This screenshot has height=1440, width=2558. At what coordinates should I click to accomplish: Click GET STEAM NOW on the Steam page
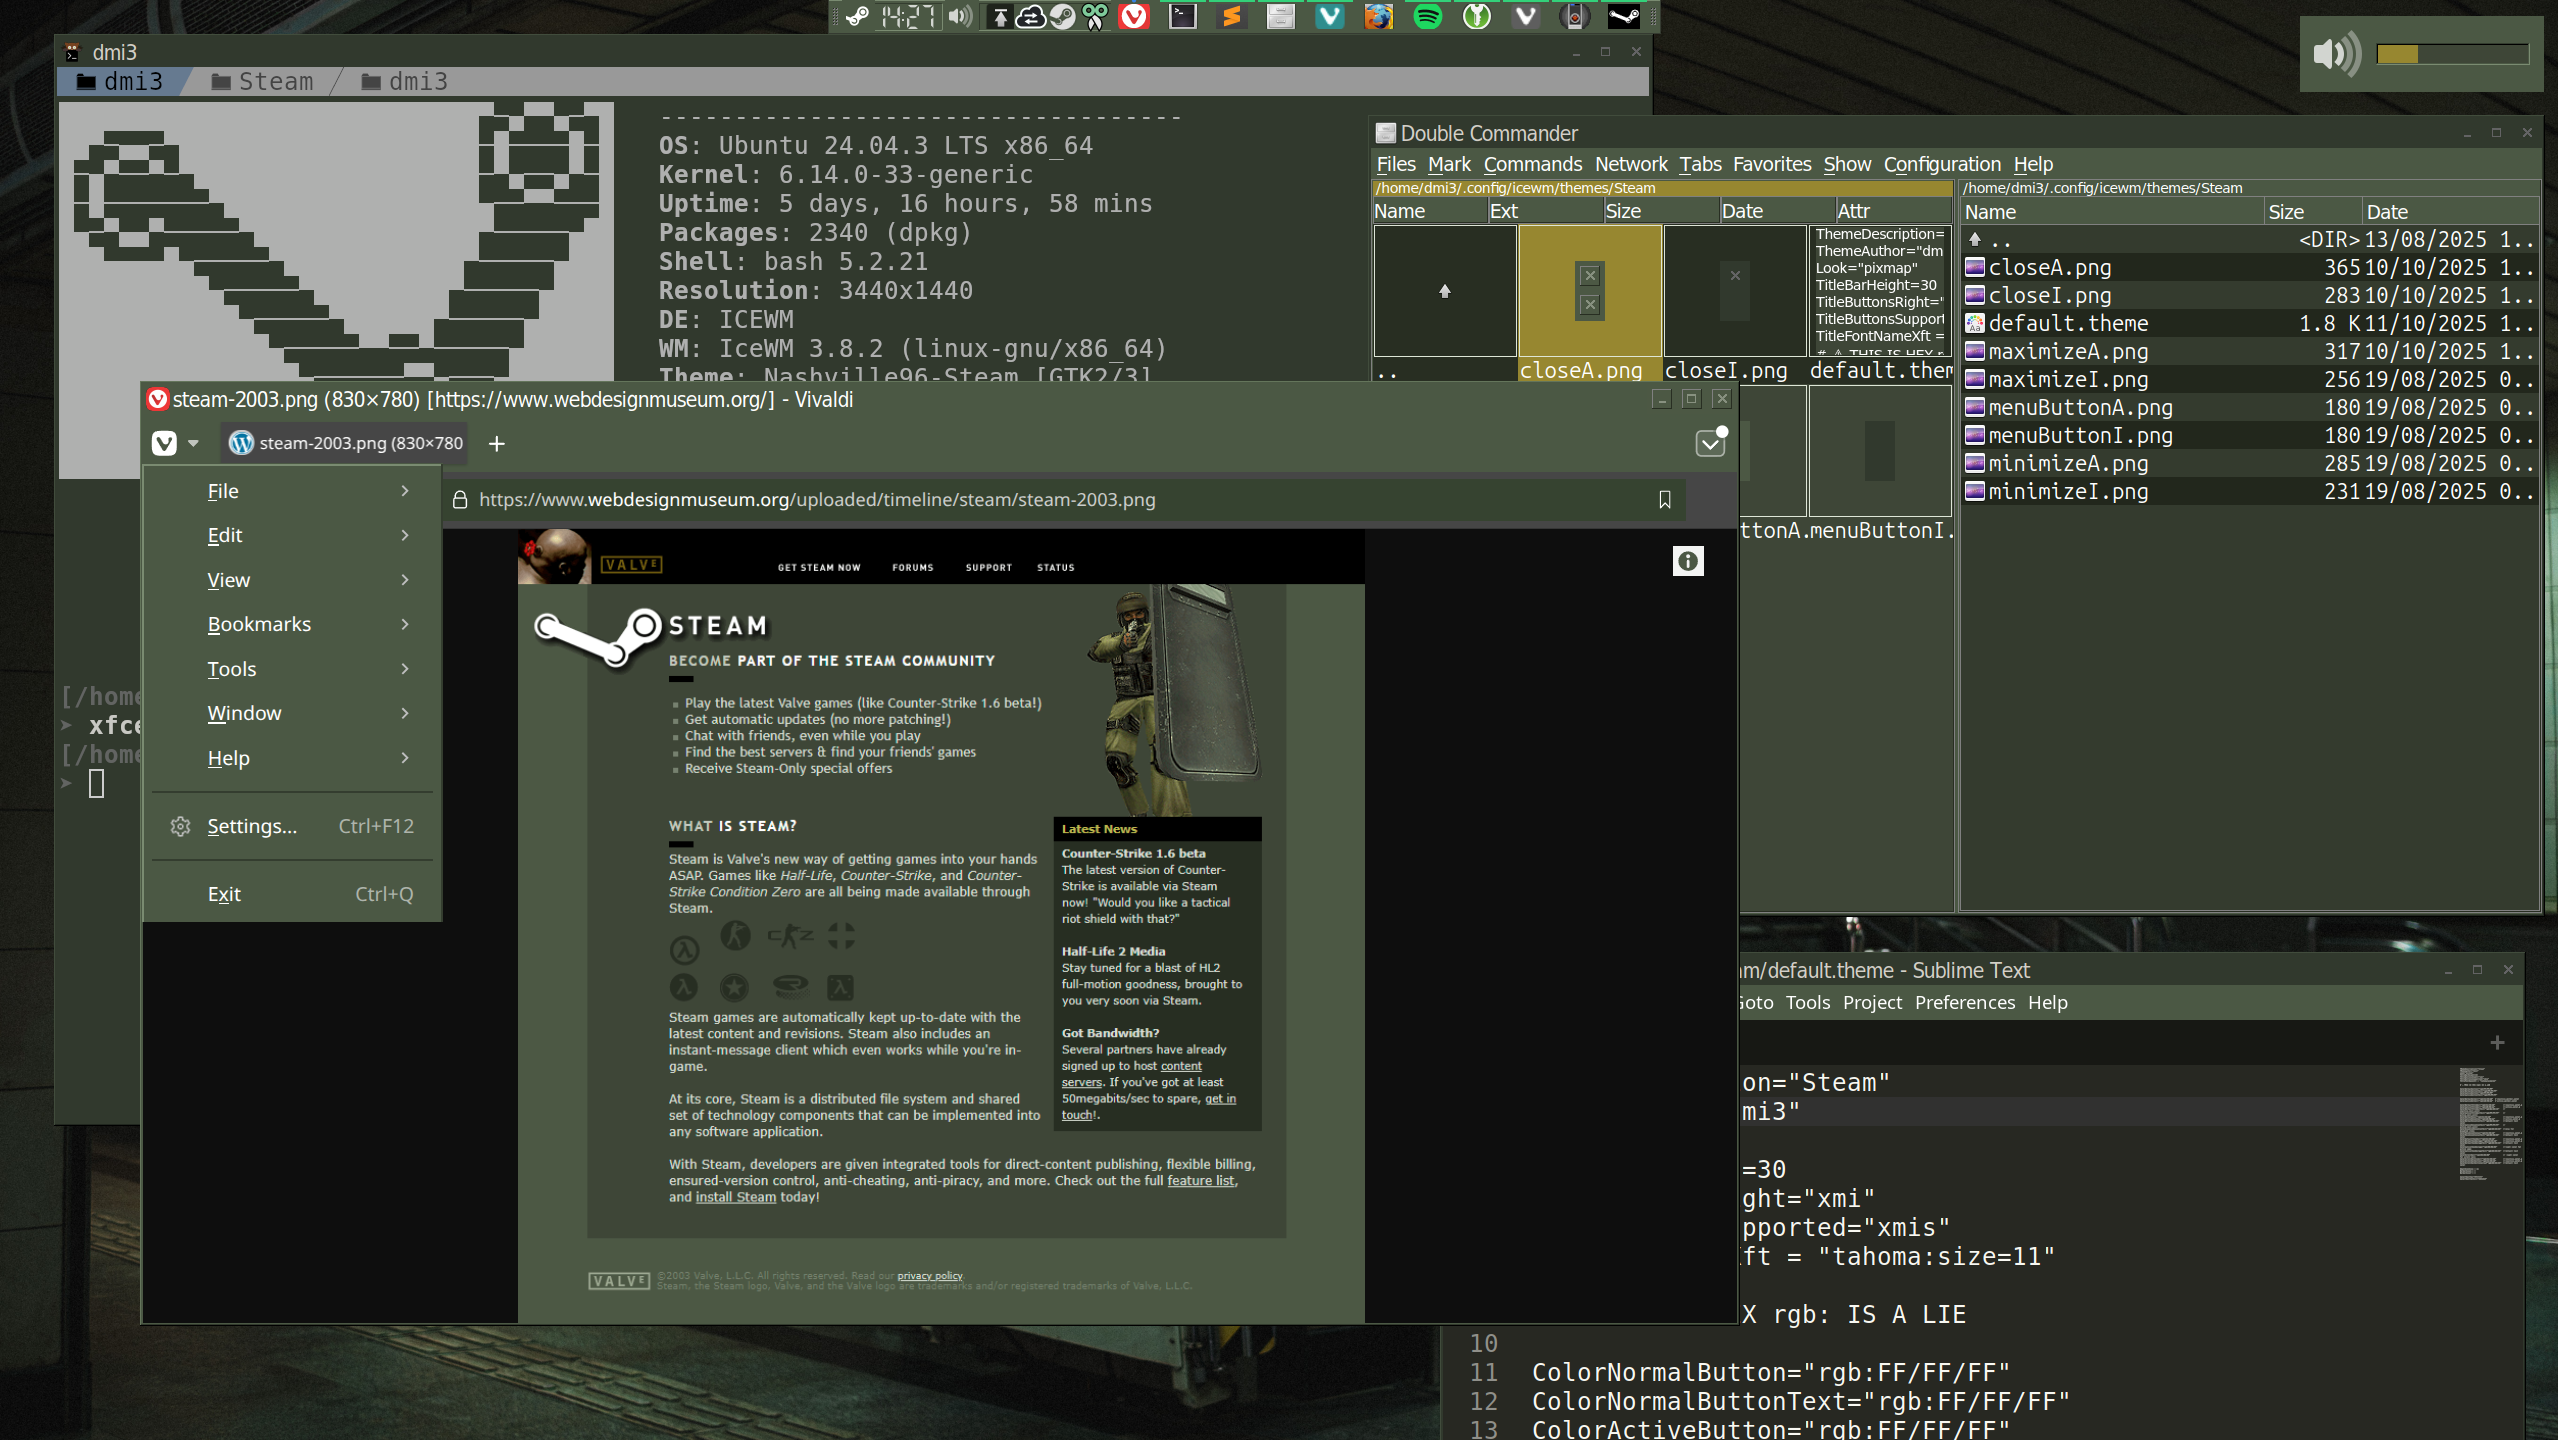[818, 567]
